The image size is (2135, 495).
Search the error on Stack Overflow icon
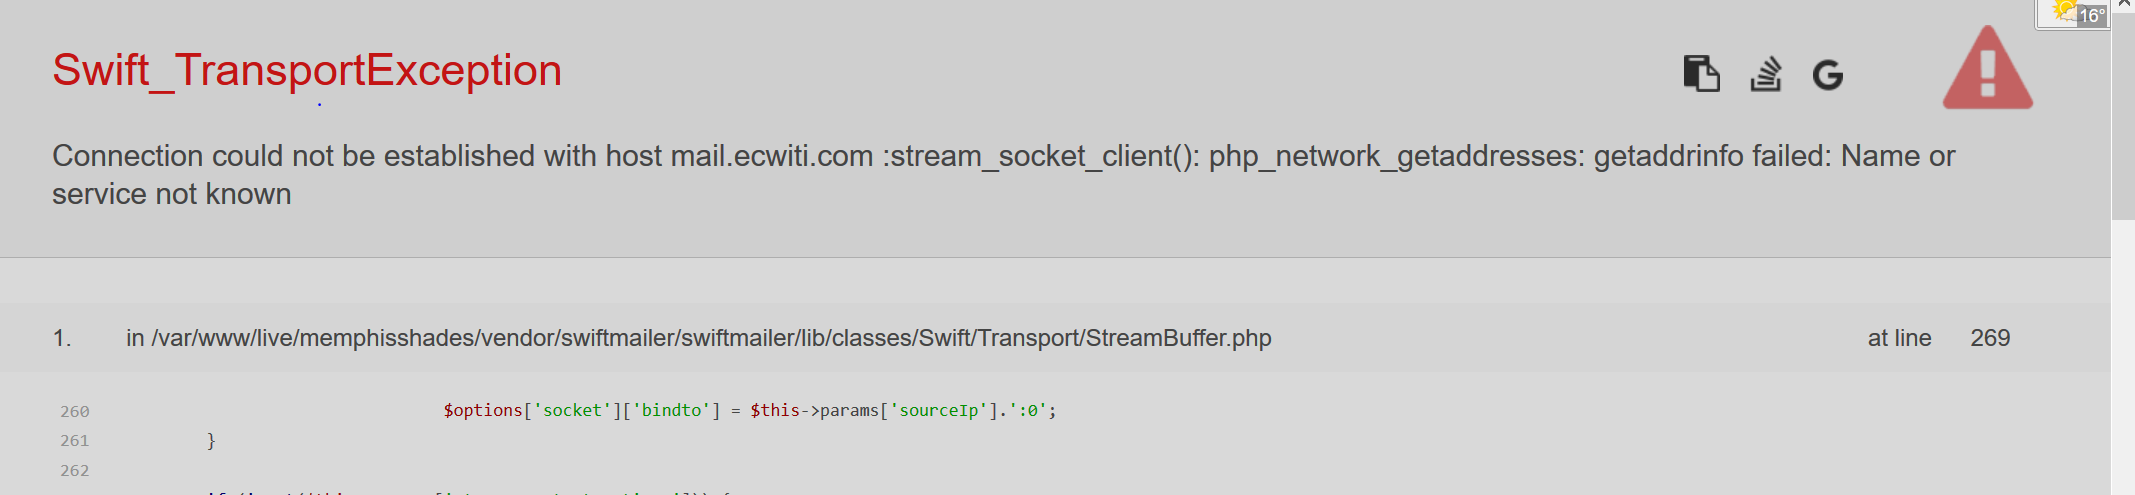click(x=1766, y=73)
